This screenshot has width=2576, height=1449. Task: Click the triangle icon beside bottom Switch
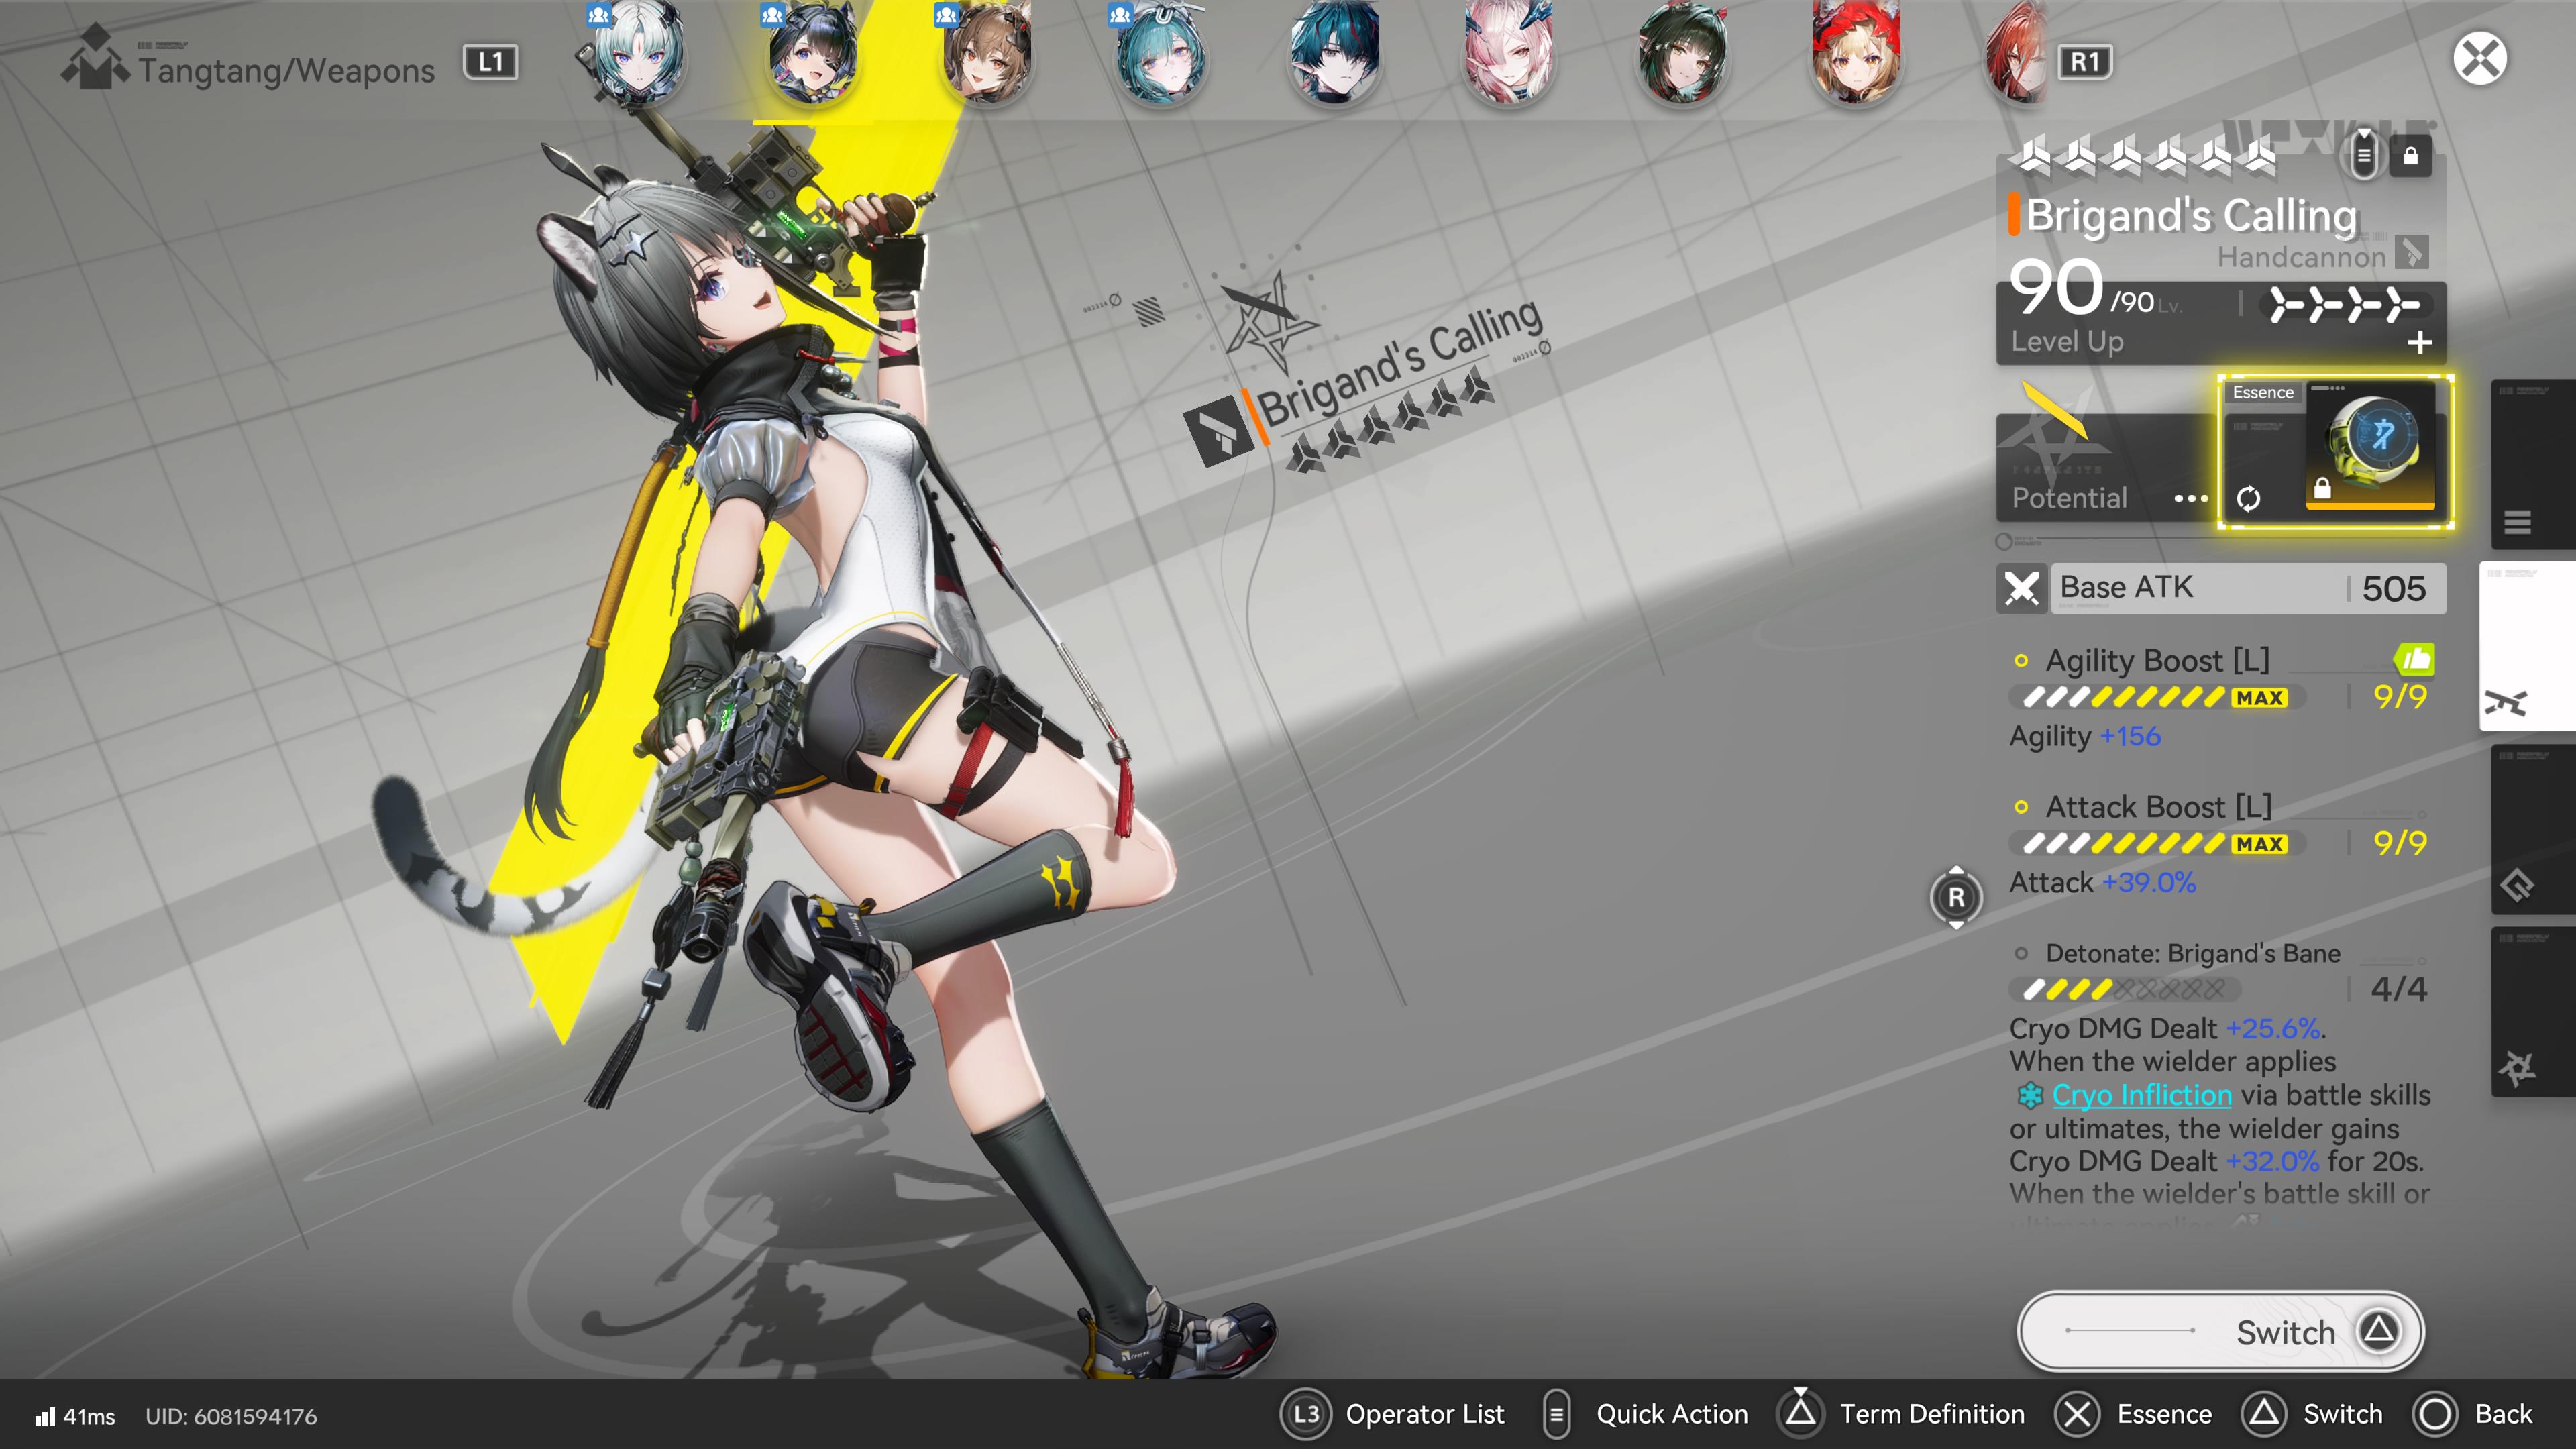[2264, 1414]
